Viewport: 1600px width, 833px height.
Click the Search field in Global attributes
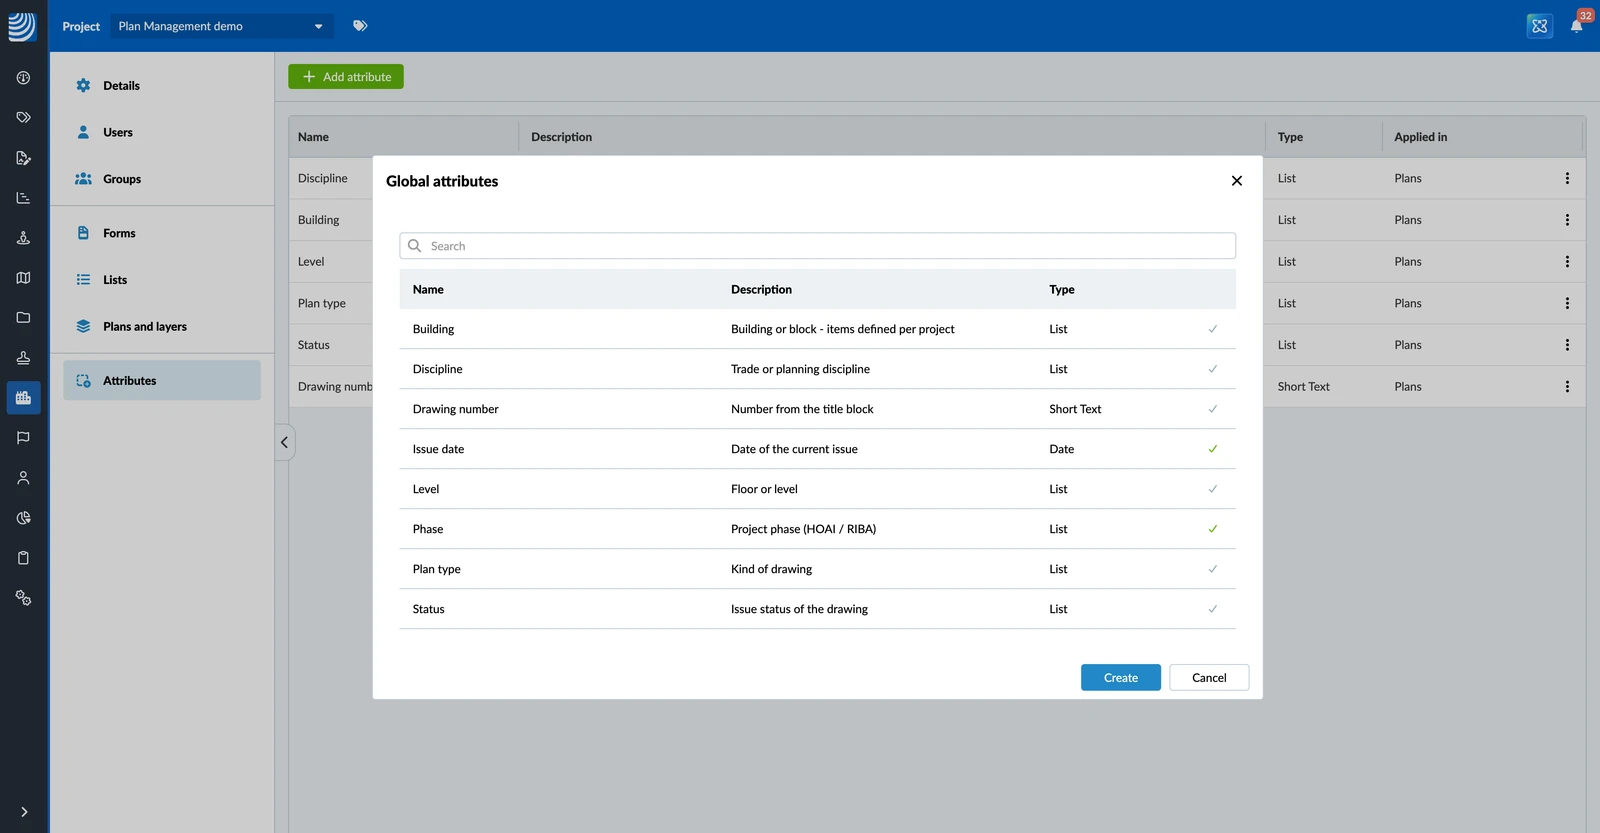coord(818,246)
